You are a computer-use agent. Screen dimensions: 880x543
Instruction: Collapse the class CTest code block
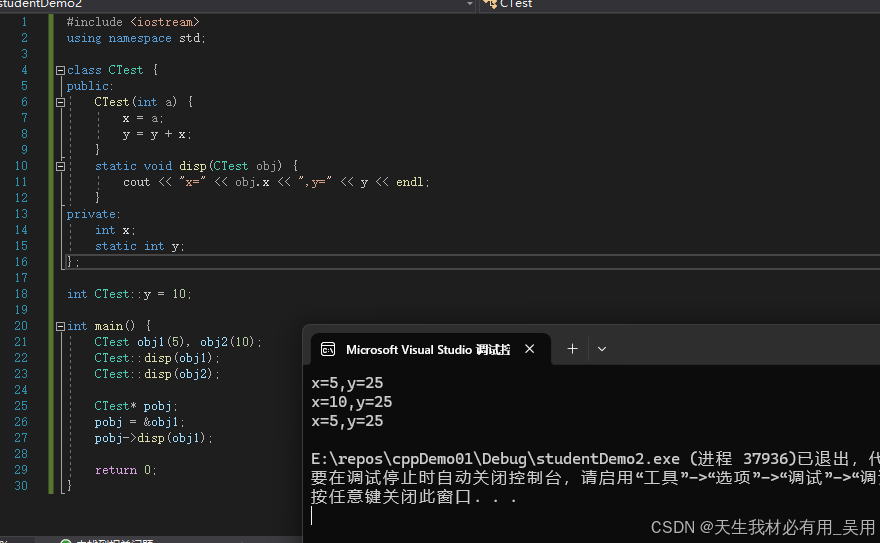coord(60,70)
